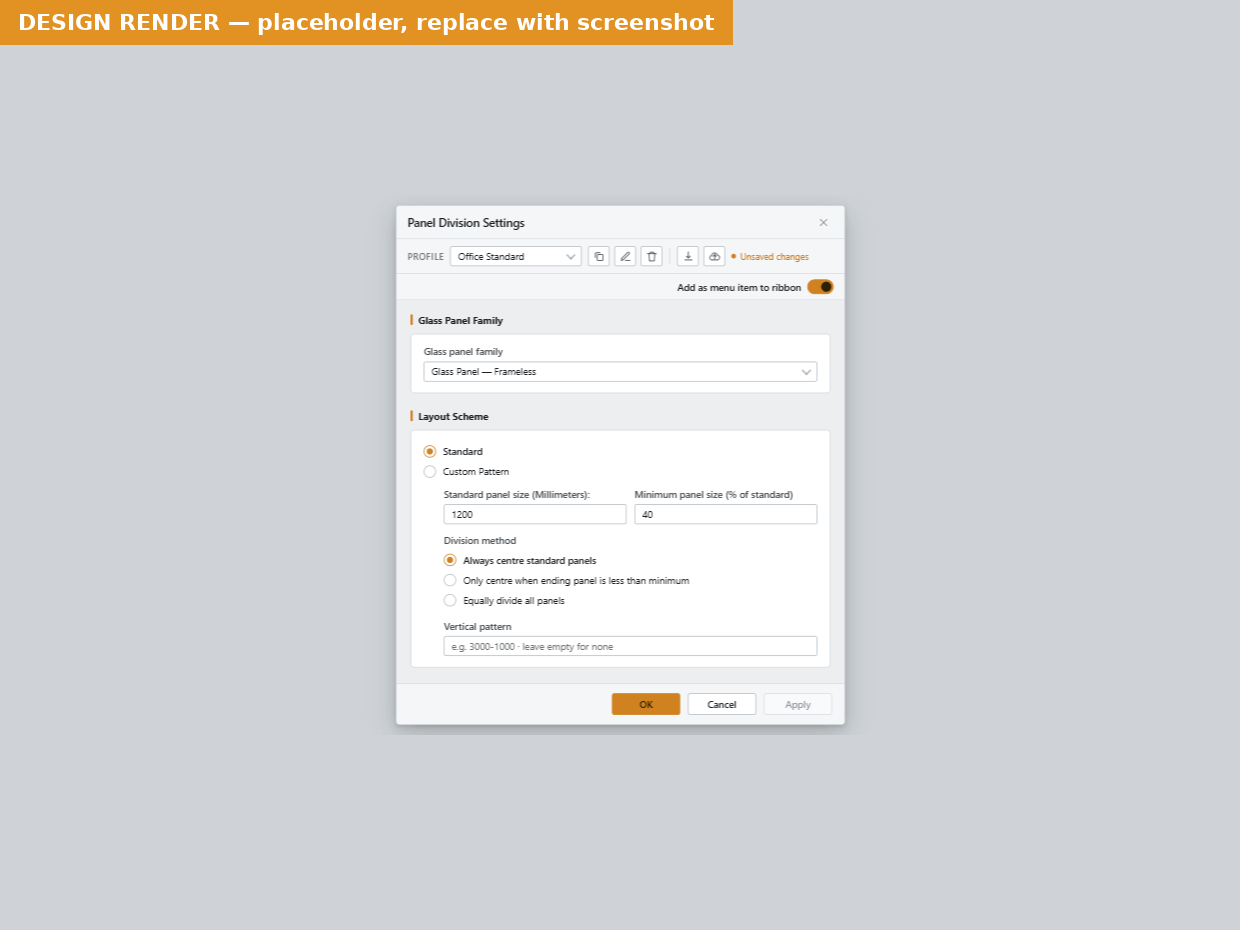Click the Glass Panel Family section heading
This screenshot has height=930, width=1240.
coord(460,321)
